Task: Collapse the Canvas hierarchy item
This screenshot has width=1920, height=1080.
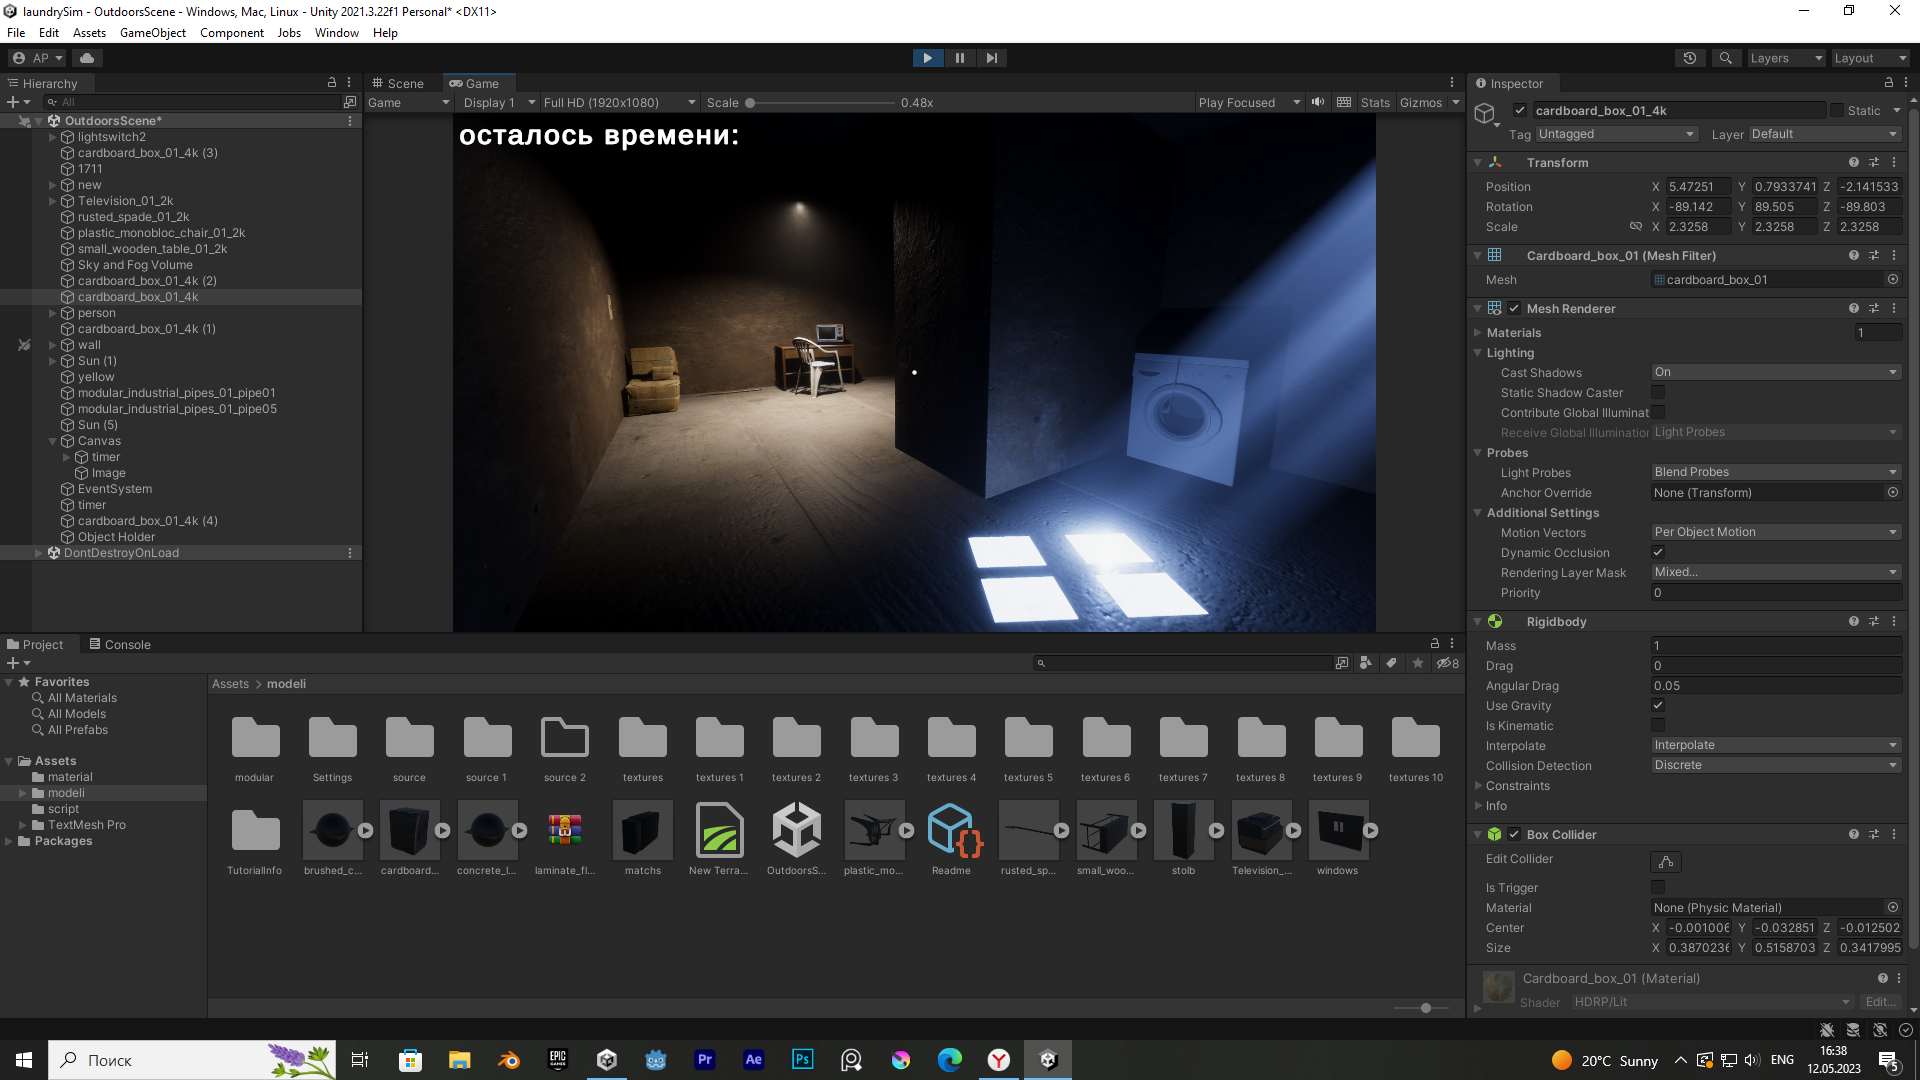Action: [53, 441]
